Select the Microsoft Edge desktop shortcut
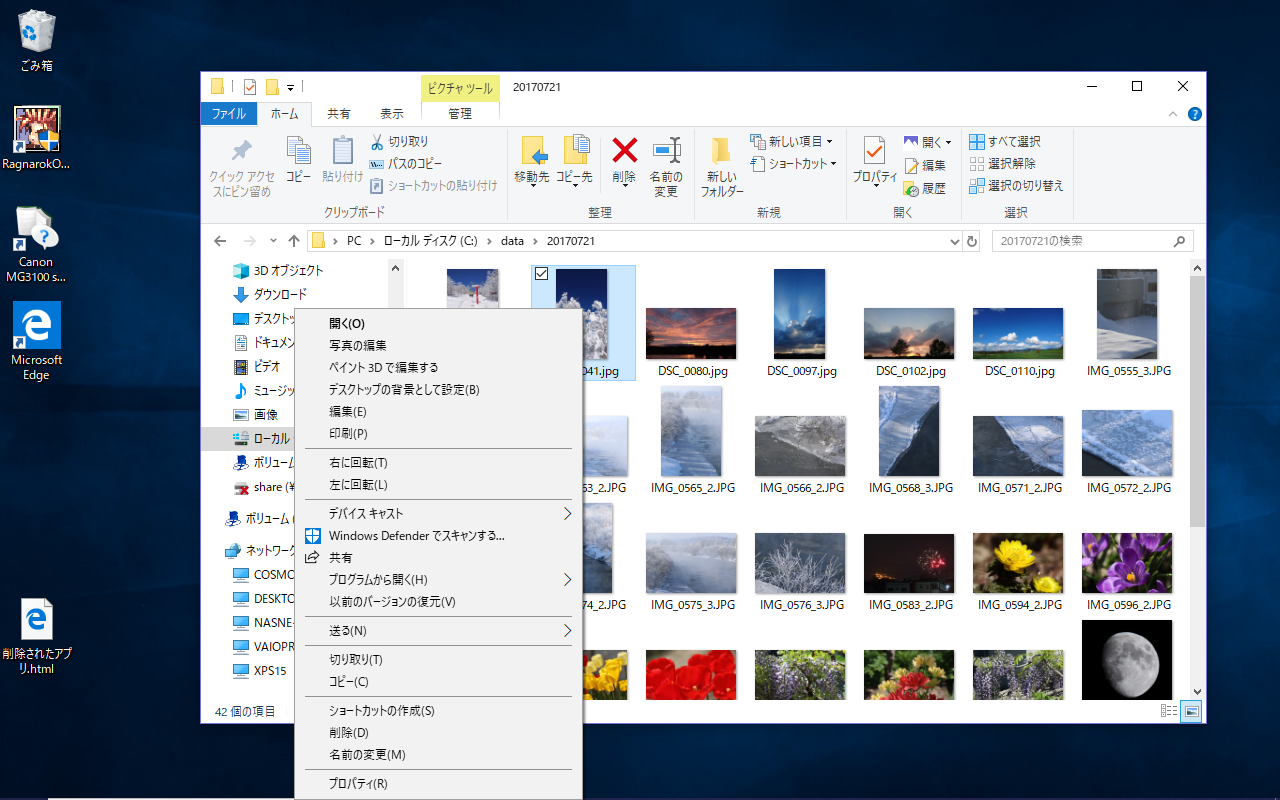Screen dimensions: 1280x800 37,342
